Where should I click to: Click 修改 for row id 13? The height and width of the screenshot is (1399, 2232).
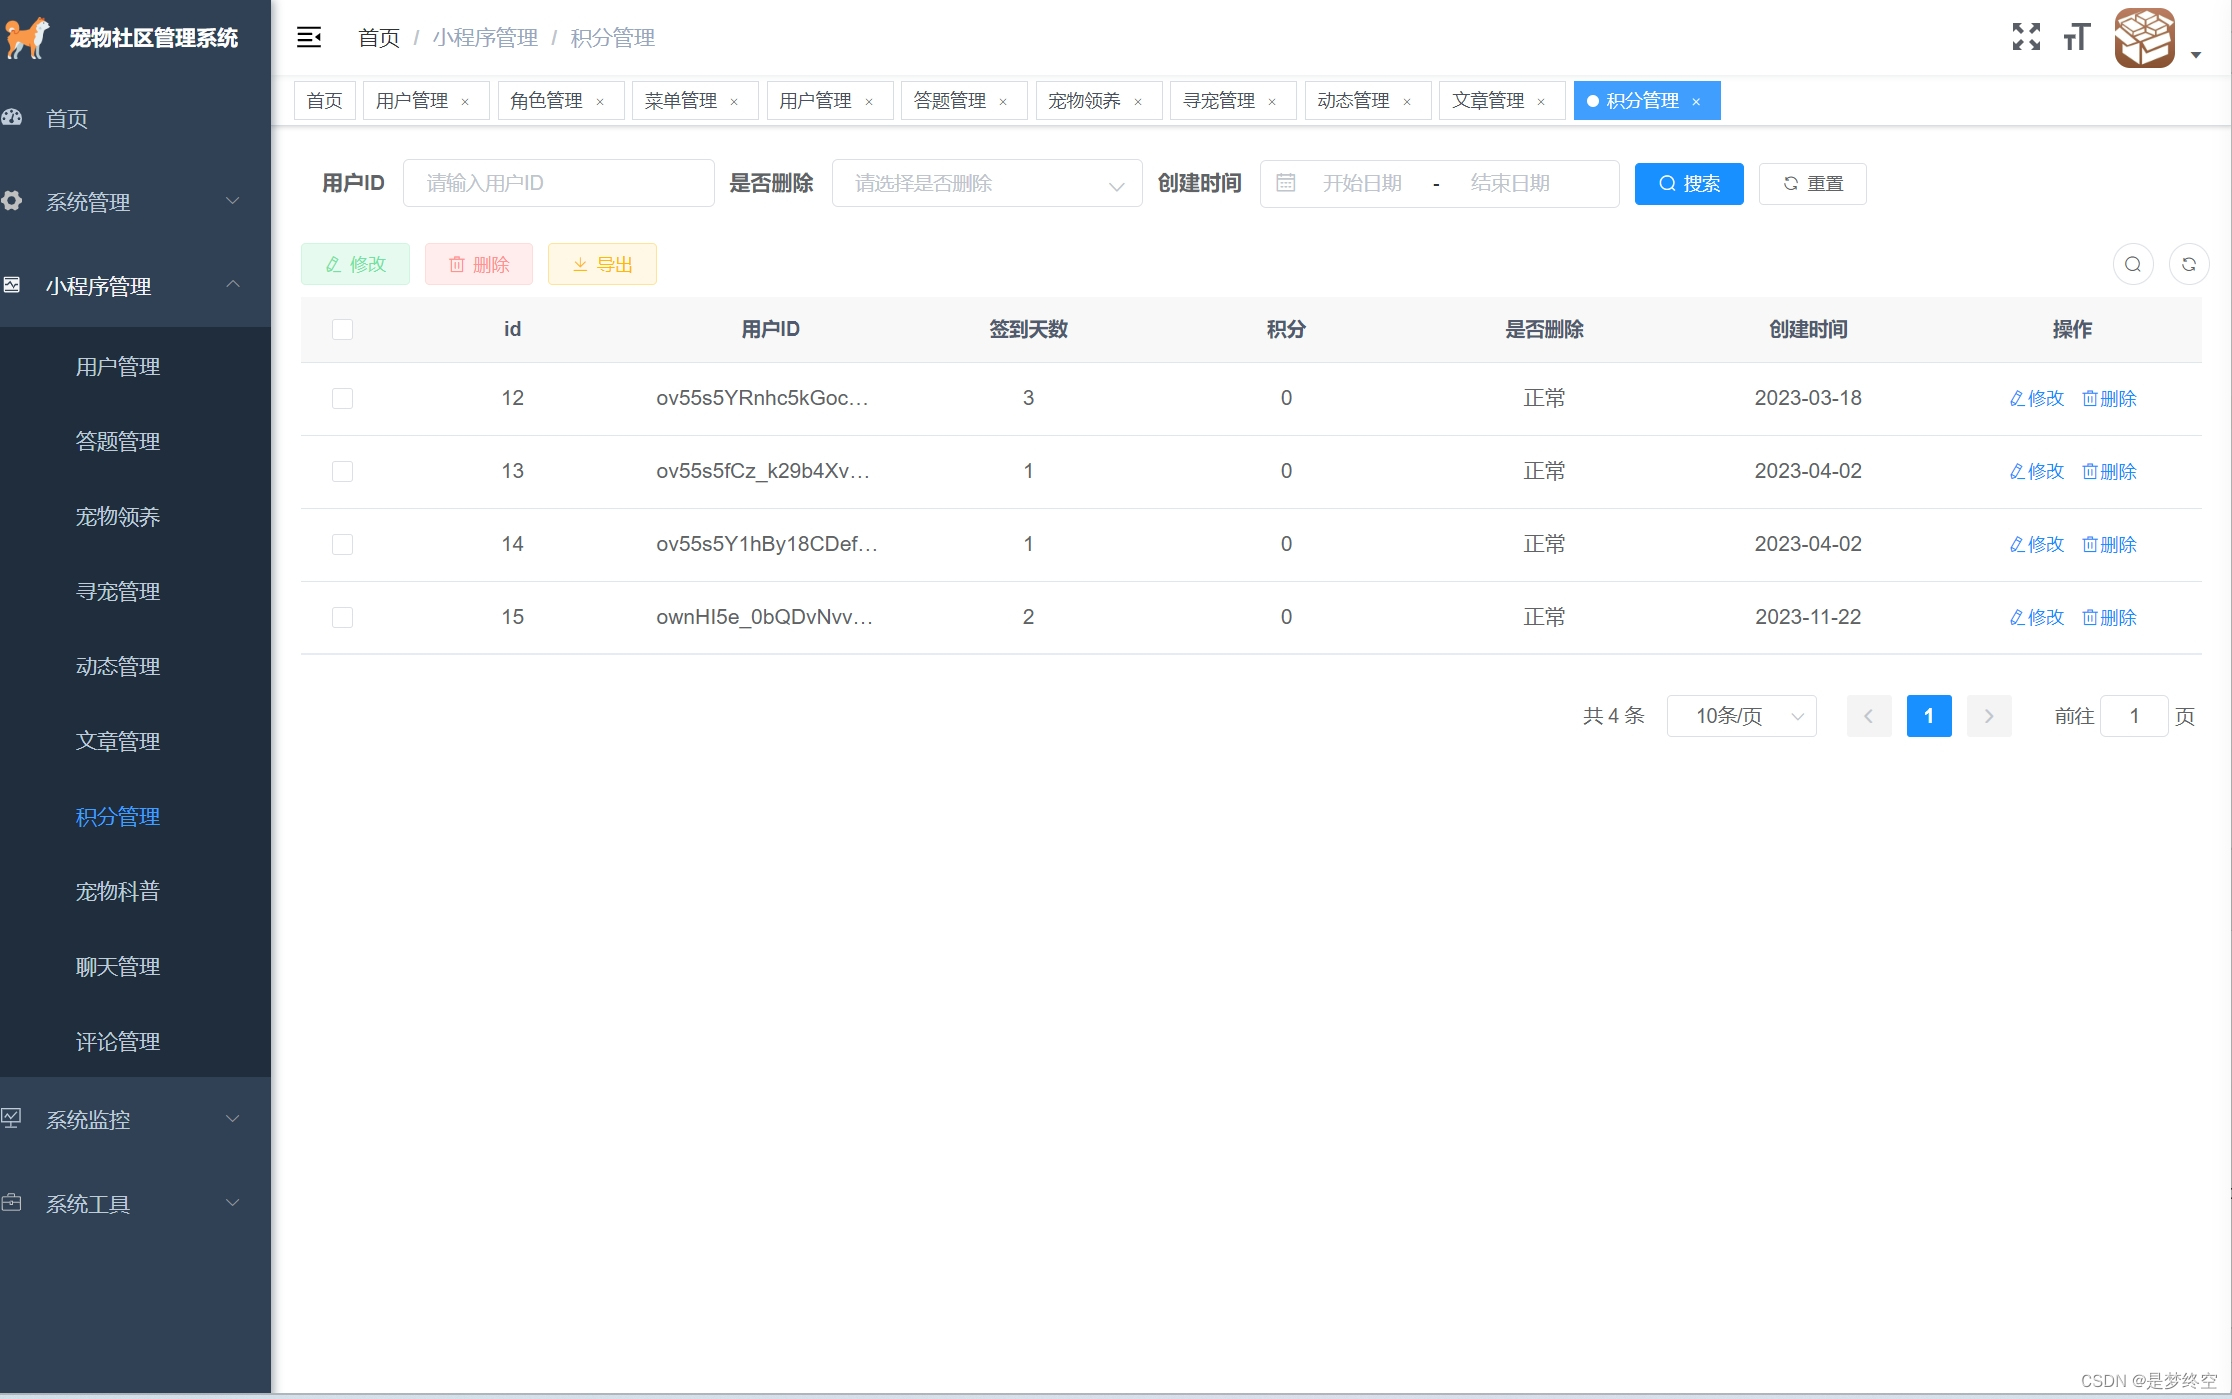[x=2037, y=471]
